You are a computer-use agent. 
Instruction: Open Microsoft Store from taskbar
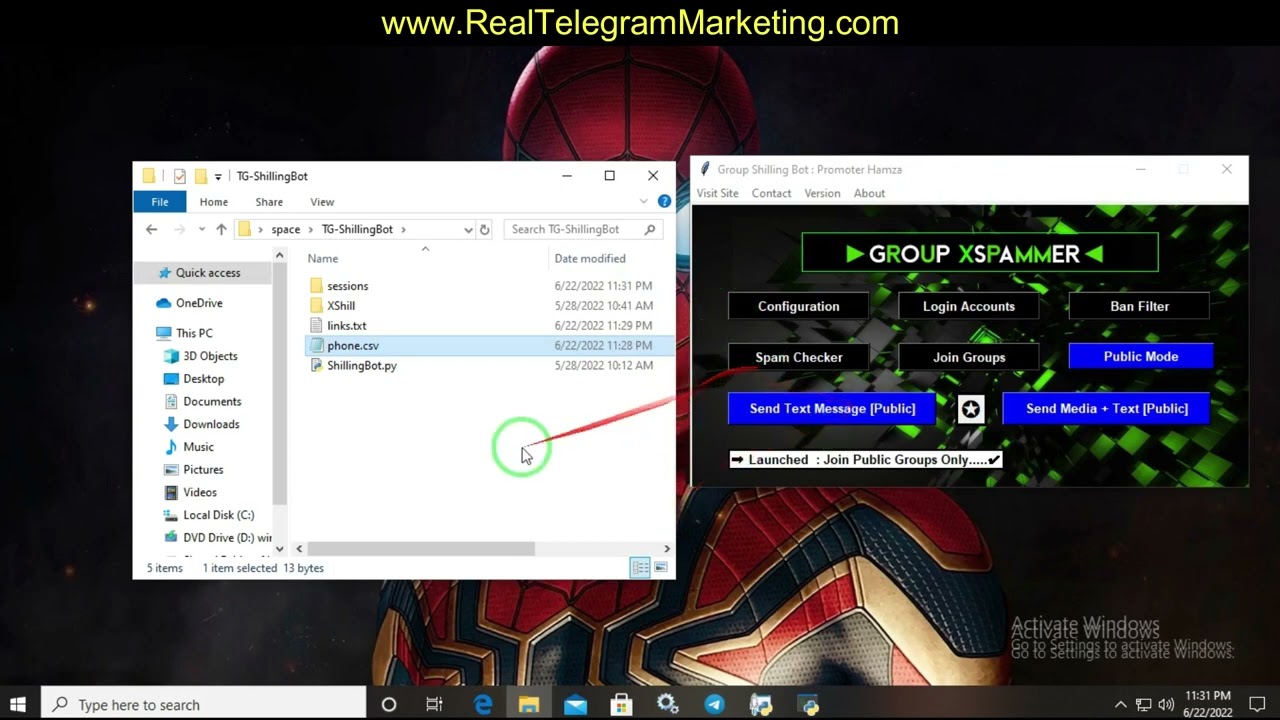click(622, 704)
